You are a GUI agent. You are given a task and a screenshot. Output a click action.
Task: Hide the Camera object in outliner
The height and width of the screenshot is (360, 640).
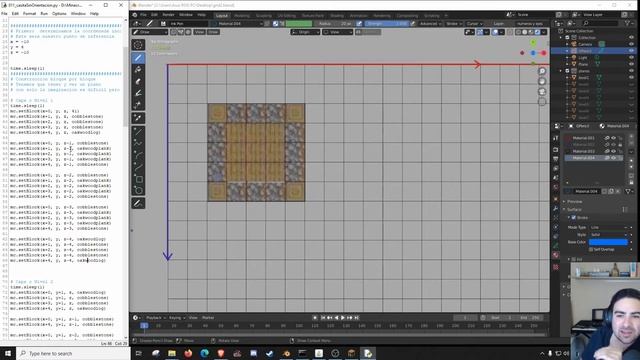point(631,44)
